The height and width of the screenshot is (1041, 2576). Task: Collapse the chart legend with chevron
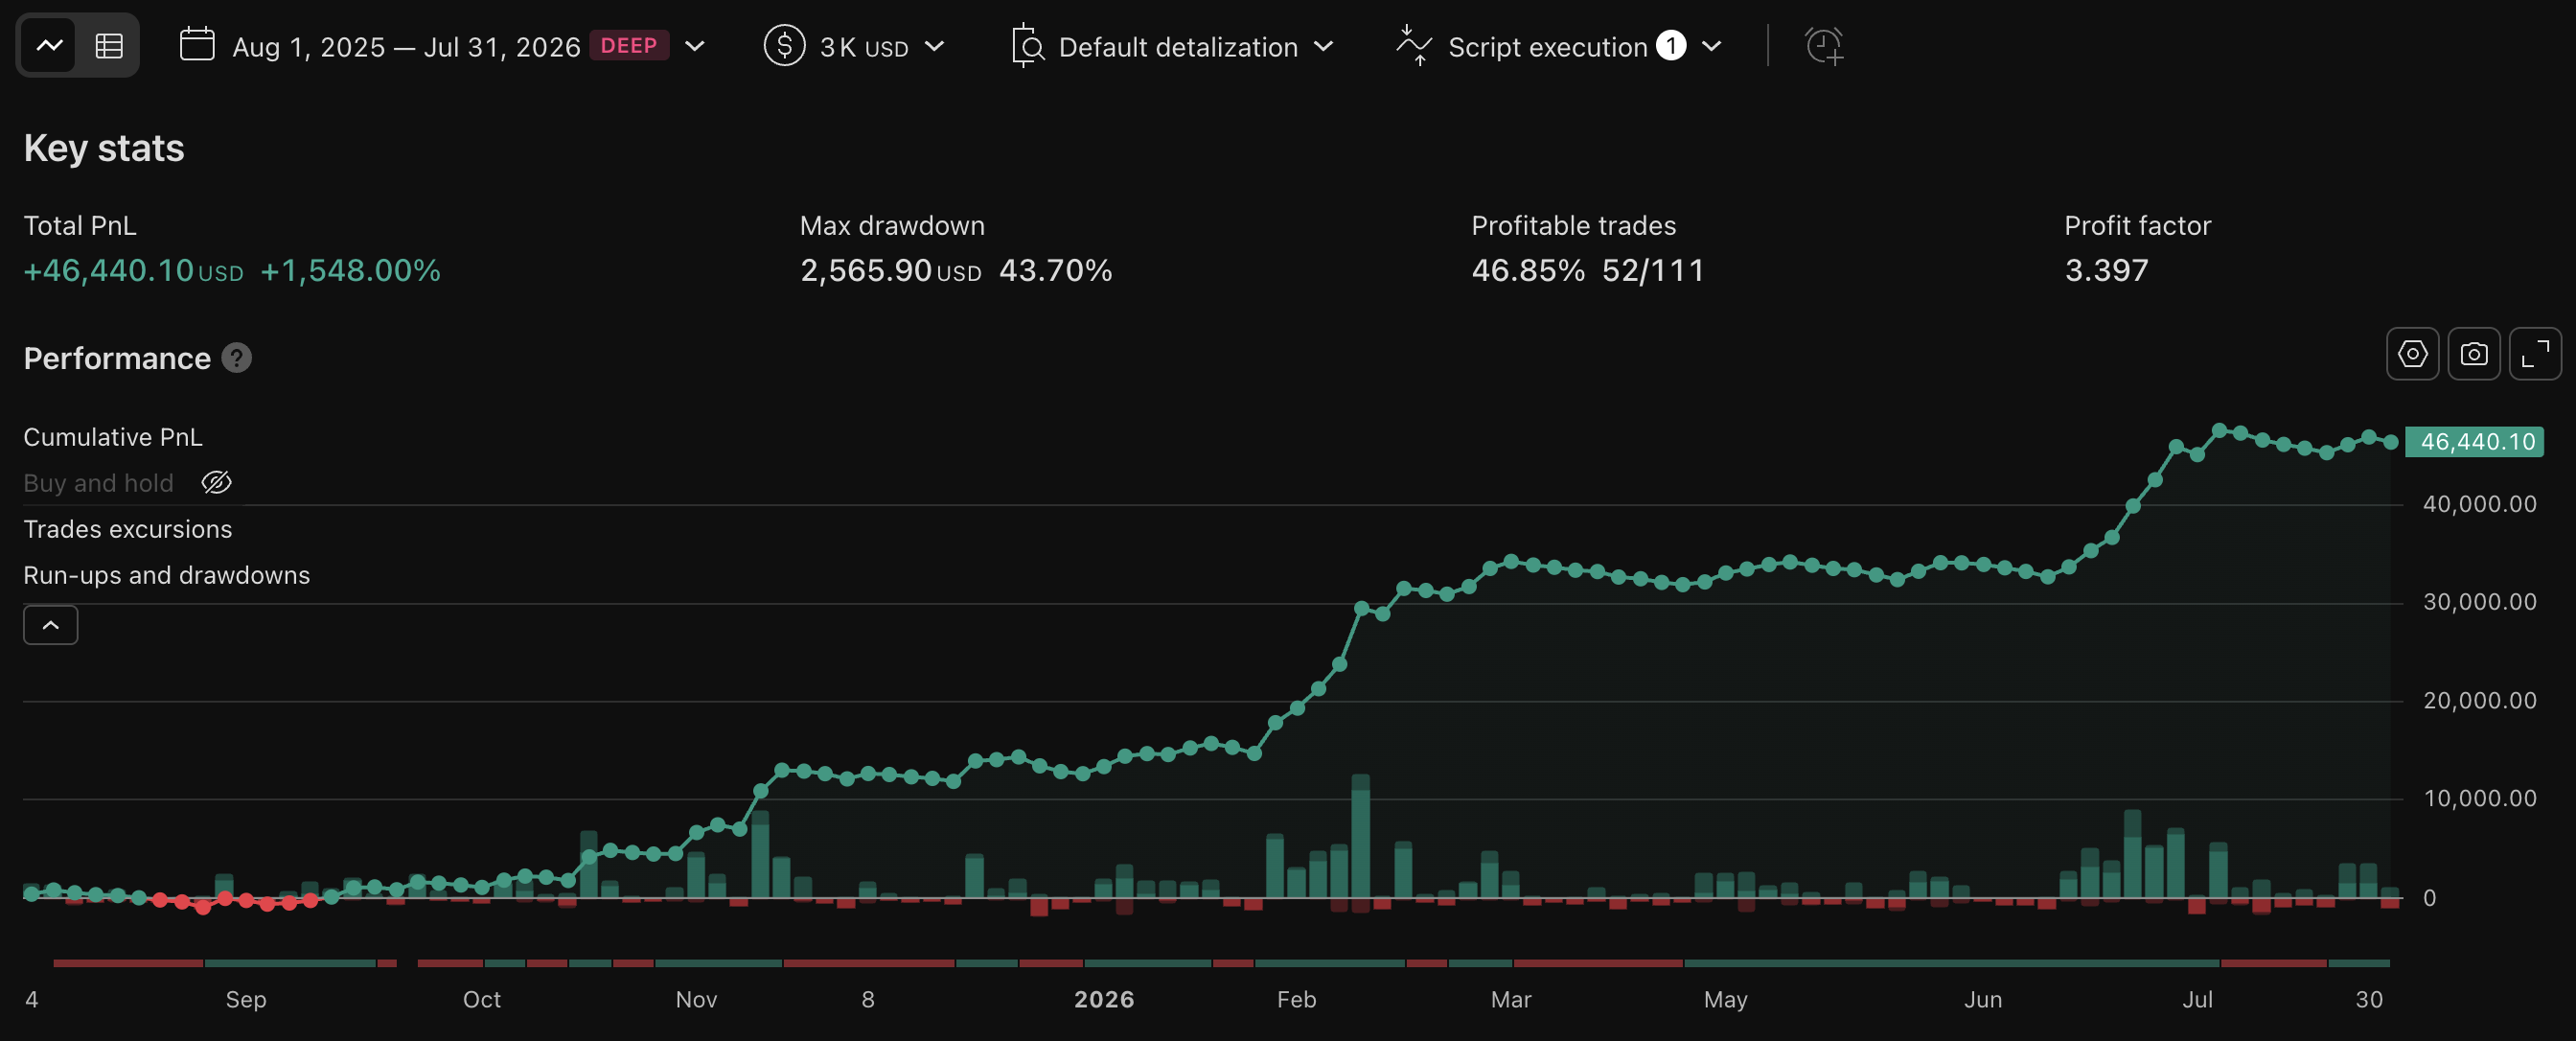pos(51,625)
